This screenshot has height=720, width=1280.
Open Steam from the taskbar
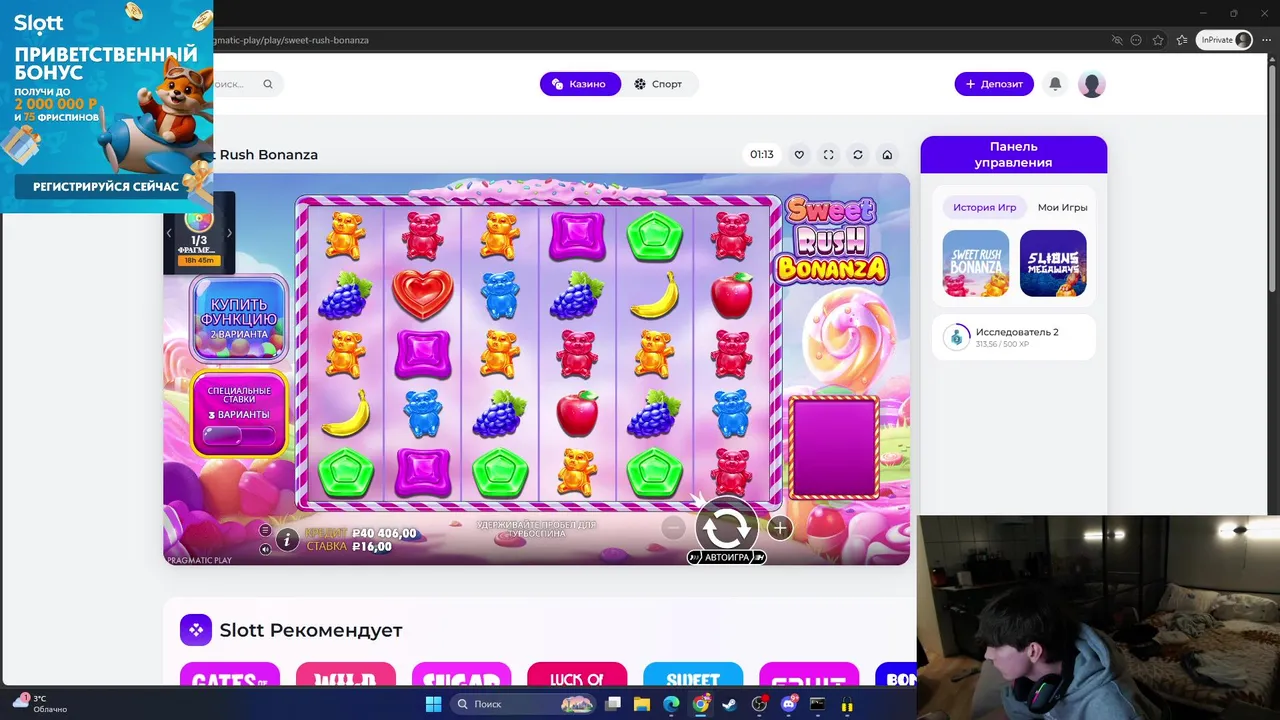(730, 704)
